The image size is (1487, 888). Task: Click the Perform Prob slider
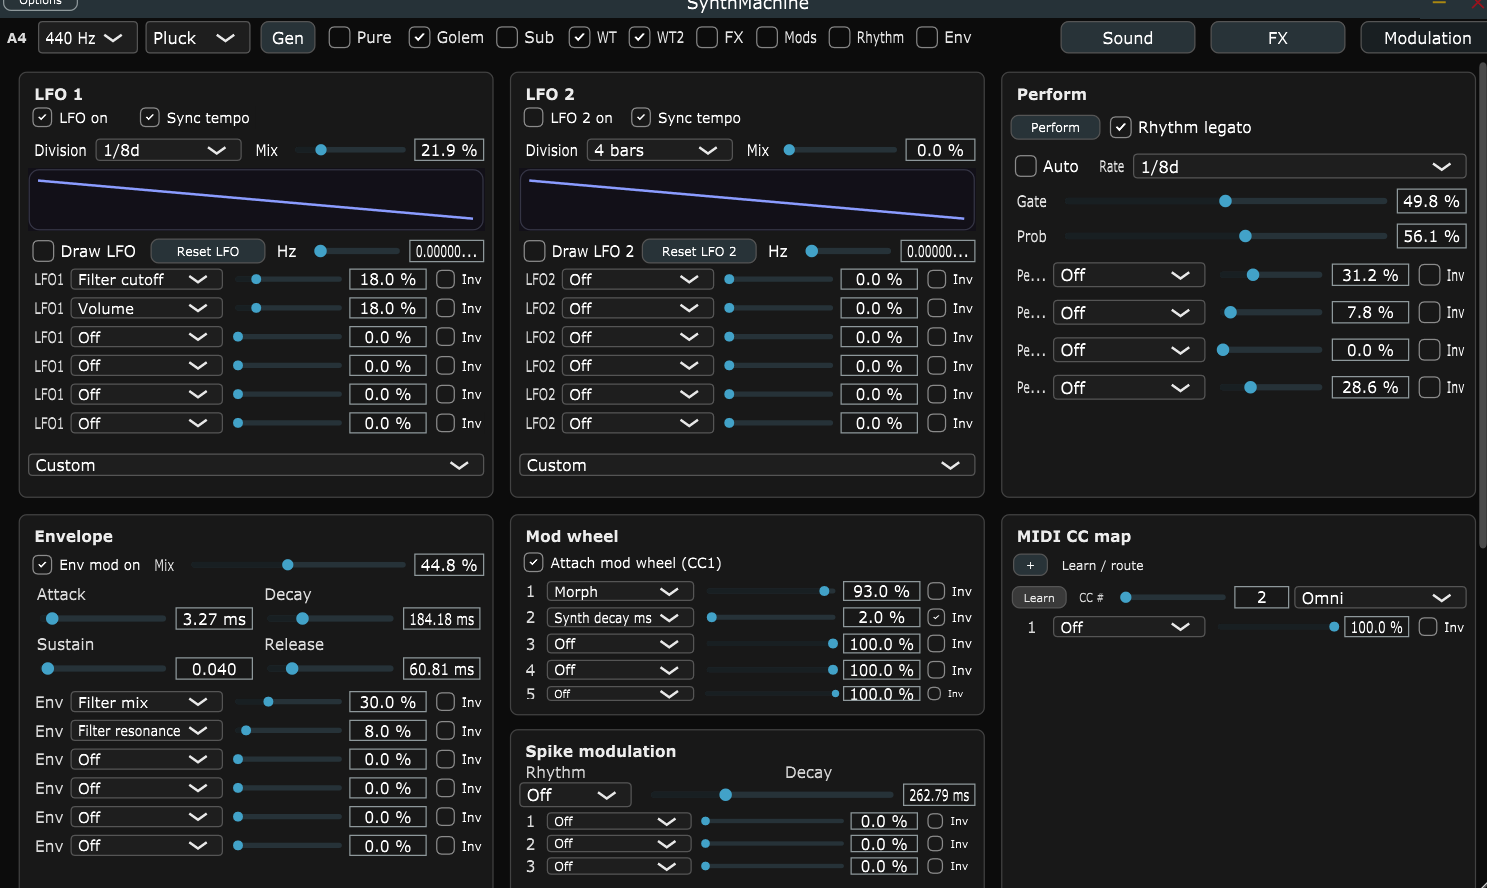pyautogui.click(x=1225, y=237)
